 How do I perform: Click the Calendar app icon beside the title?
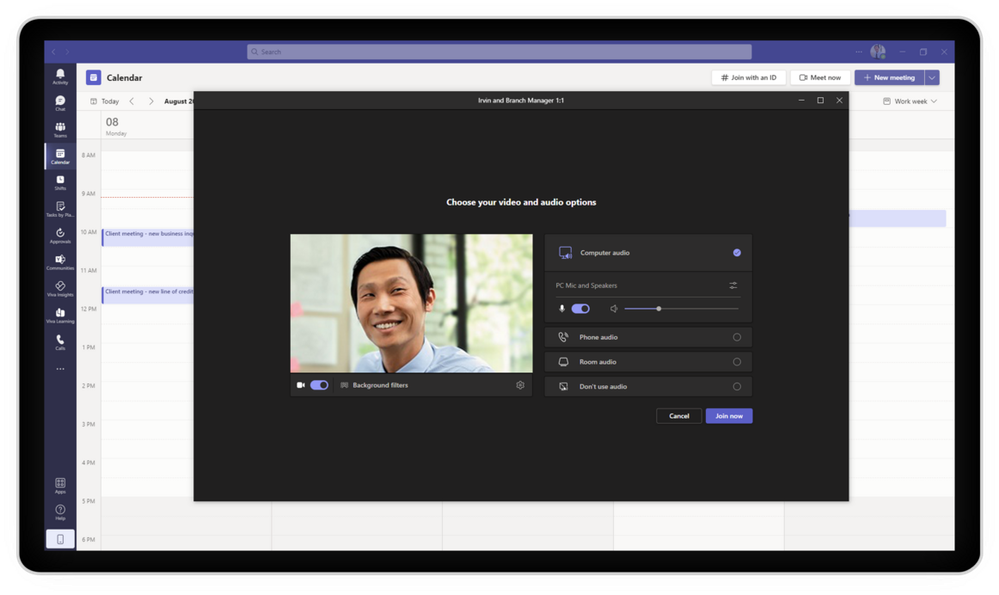[x=93, y=77]
